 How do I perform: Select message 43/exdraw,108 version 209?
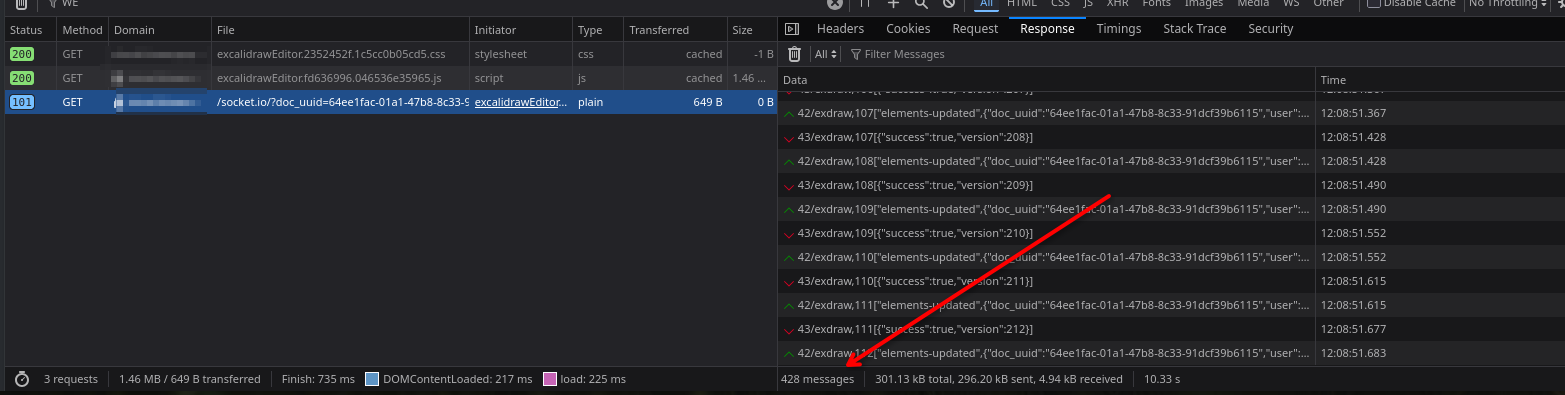click(x=1046, y=185)
